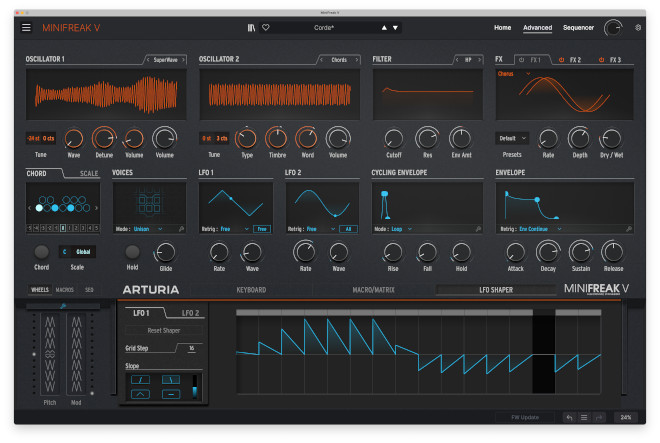
Task: Like the preset with heart icon
Action: [265, 27]
